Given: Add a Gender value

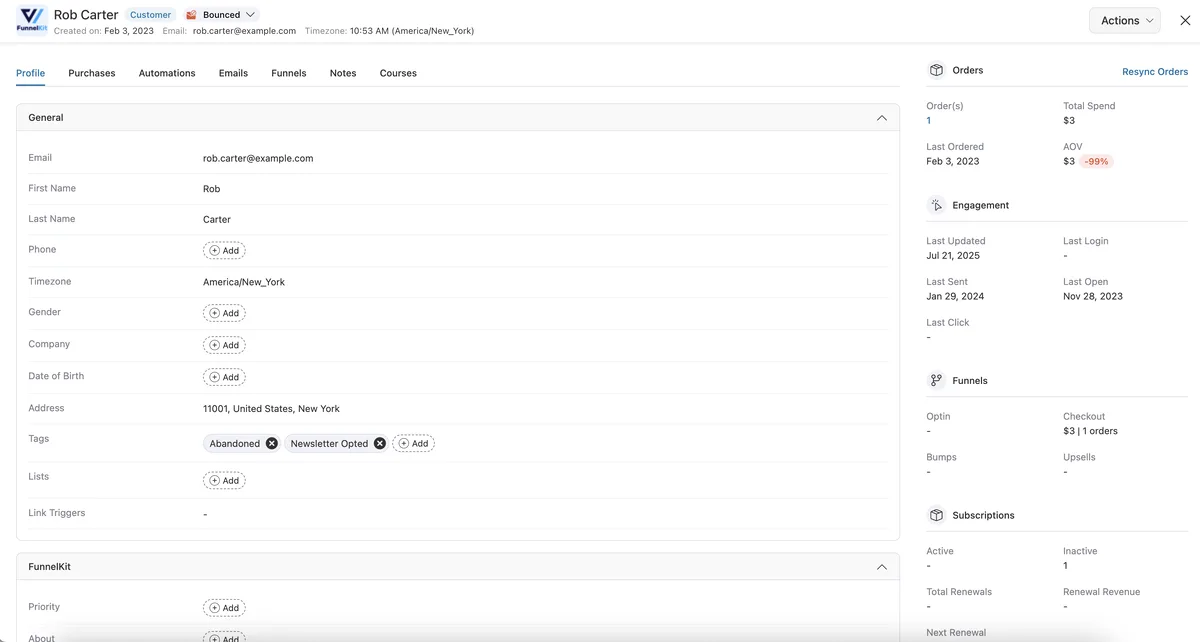Looking at the screenshot, I should coord(224,313).
